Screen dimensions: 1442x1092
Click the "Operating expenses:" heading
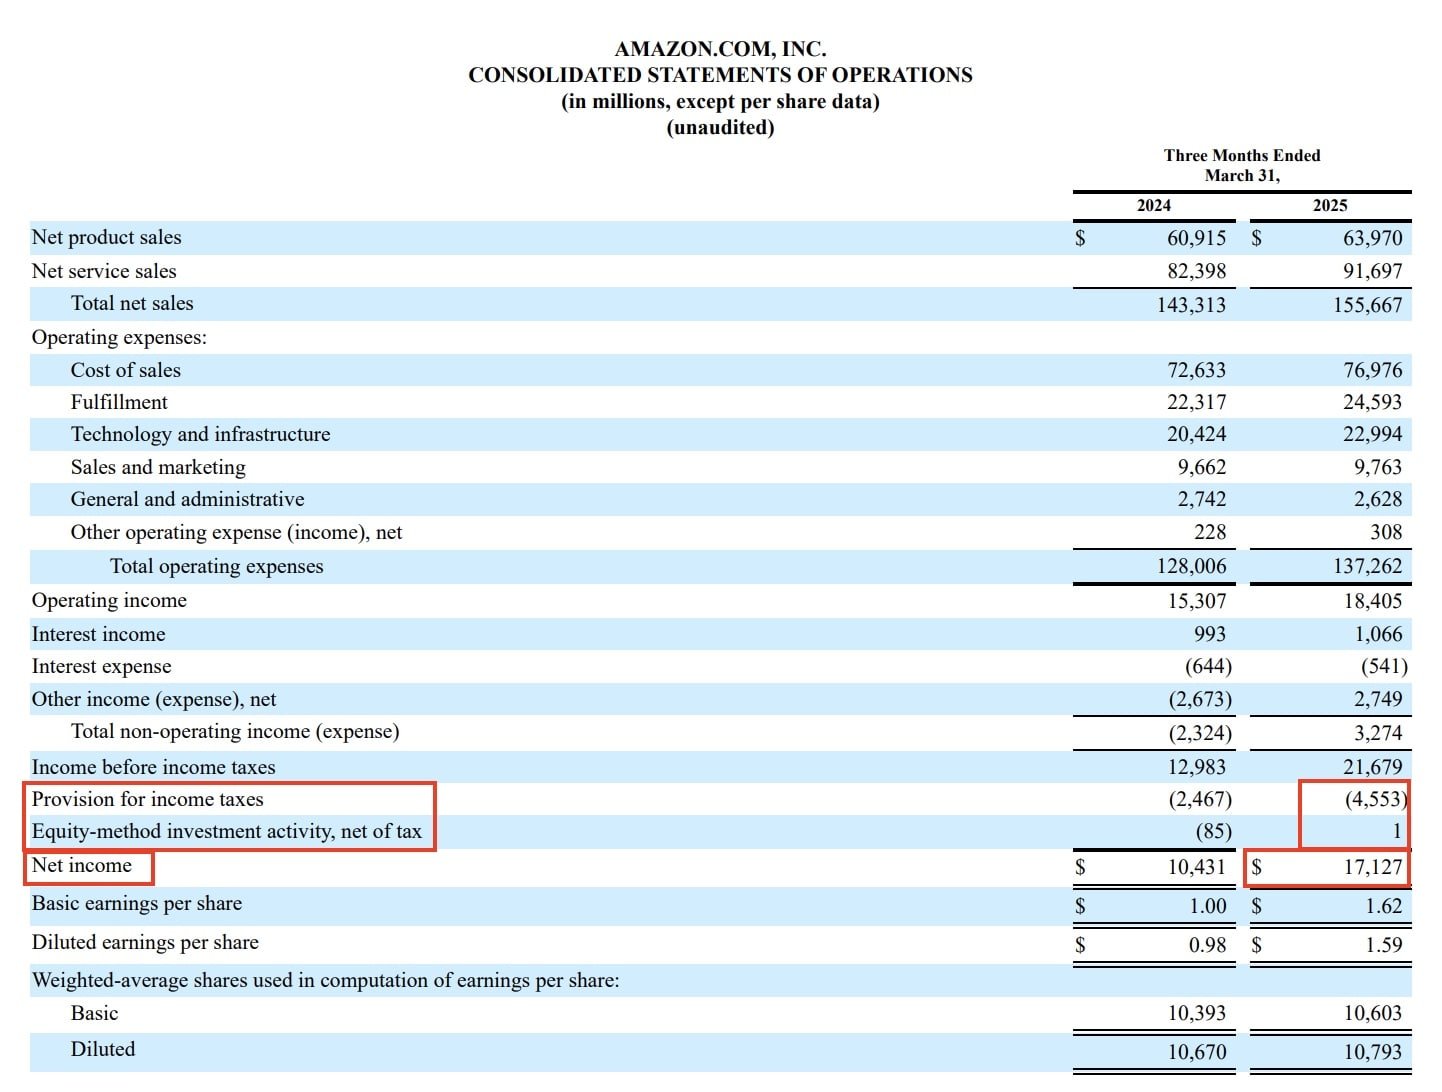tap(120, 337)
